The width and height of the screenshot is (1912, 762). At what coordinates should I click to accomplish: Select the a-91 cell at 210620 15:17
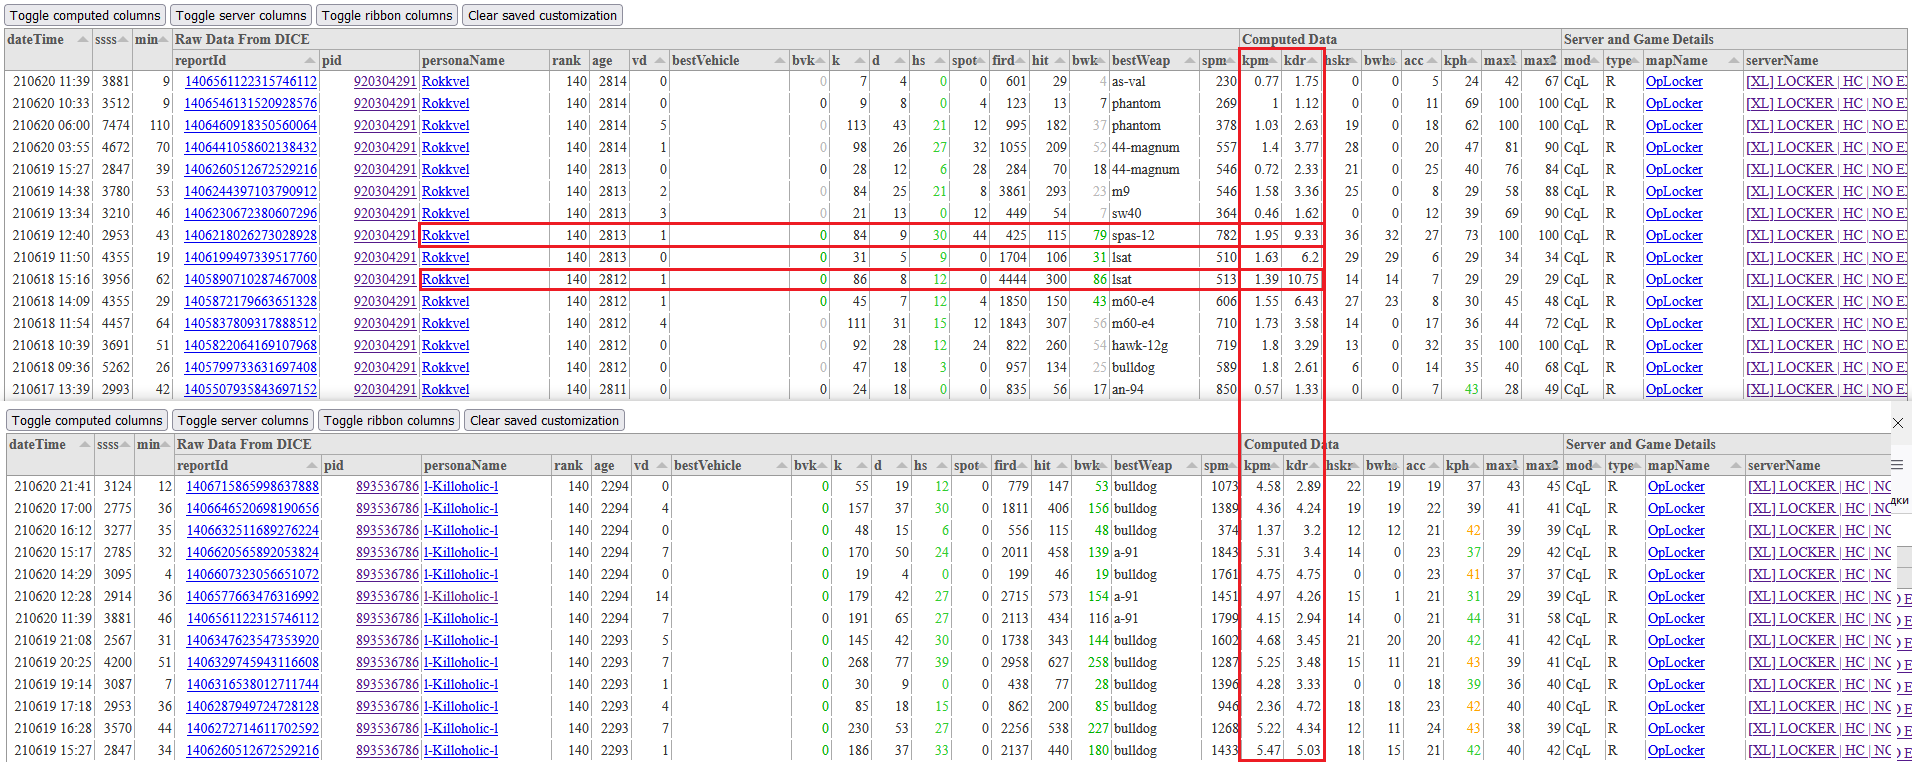pyautogui.click(x=1128, y=553)
